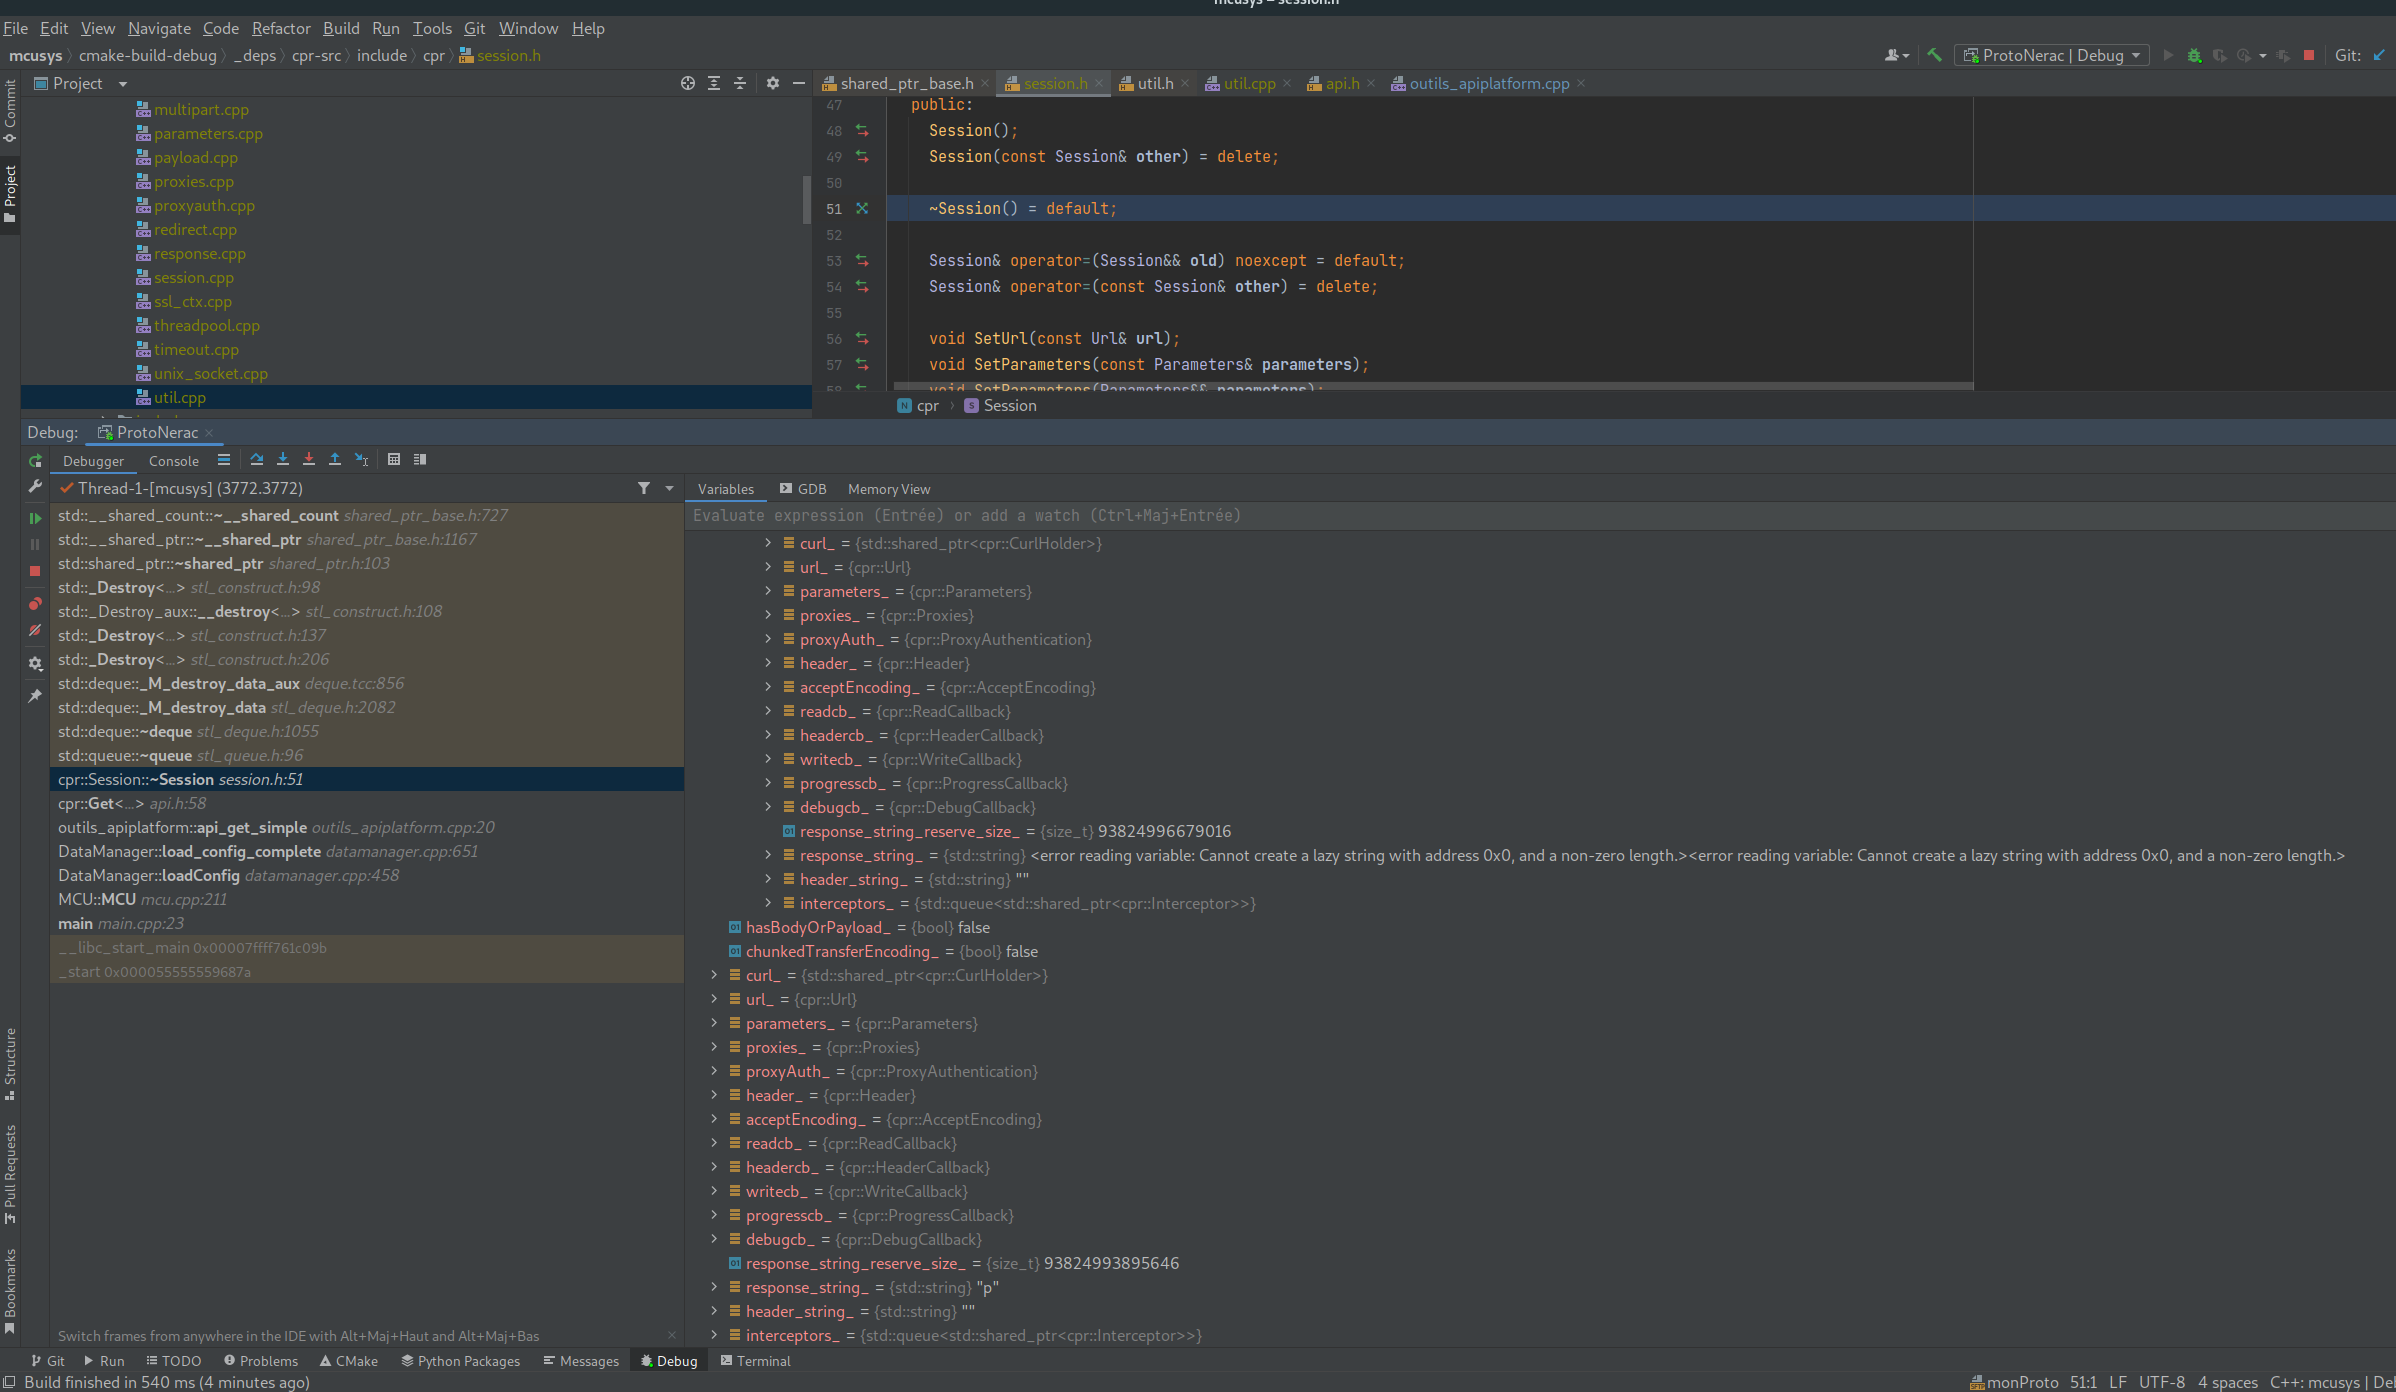Viewport: 2396px width, 1392px height.
Task: Click the green Debug bug icon in toolbar
Action: point(2194,56)
